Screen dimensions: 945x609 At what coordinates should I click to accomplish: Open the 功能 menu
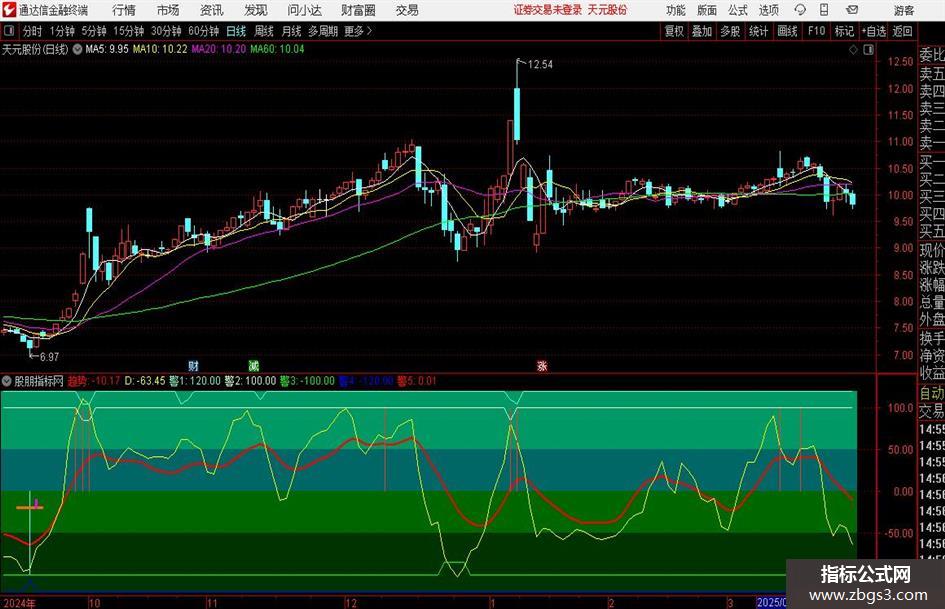coord(676,10)
